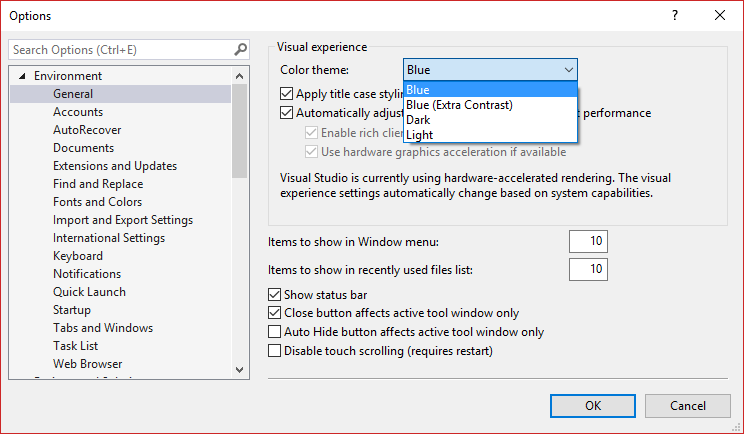Select Import and Export Settings
744x434 pixels.
[123, 220]
